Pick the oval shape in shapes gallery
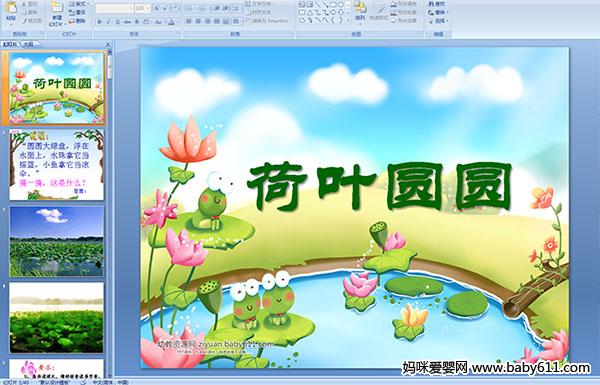 [x=340, y=4]
